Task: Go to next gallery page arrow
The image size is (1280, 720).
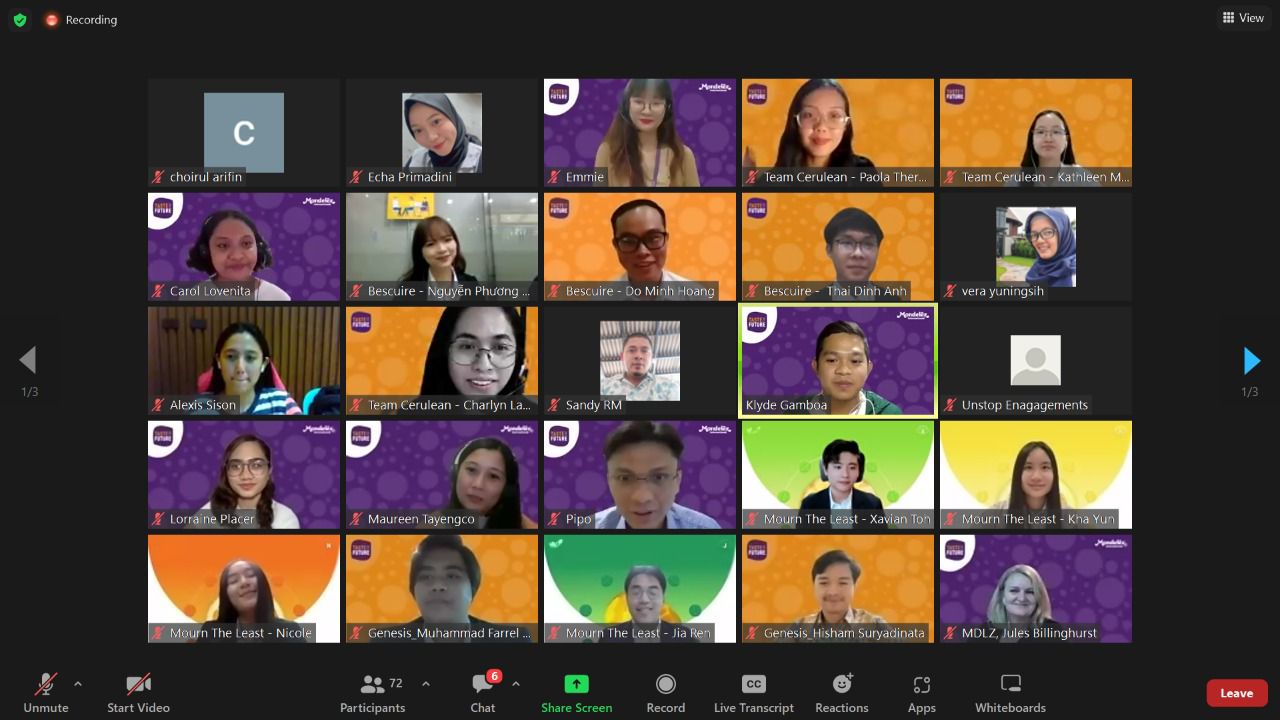Action: pos(1251,361)
